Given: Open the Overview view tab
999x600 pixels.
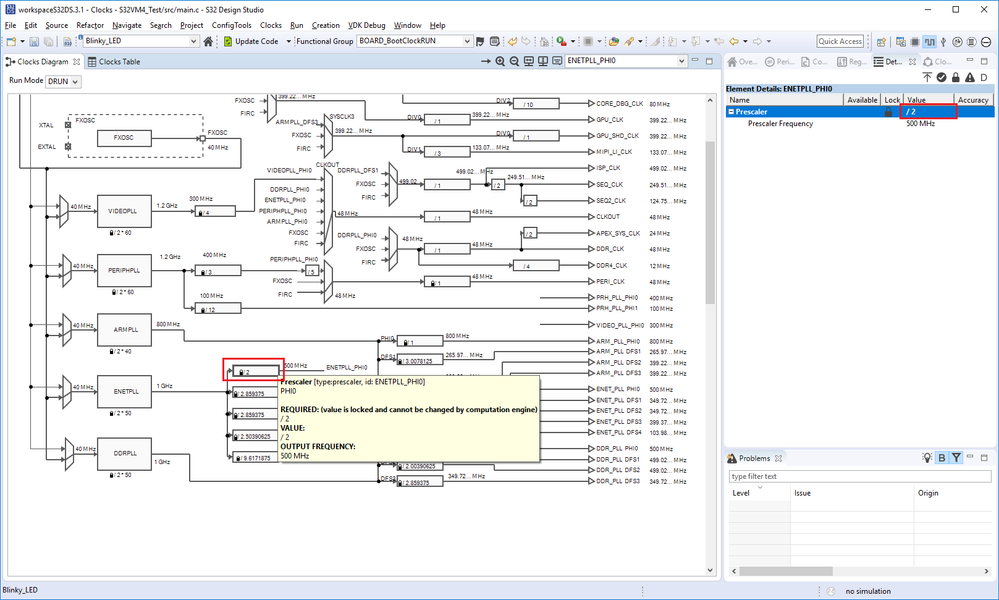Looking at the screenshot, I should click(x=743, y=62).
